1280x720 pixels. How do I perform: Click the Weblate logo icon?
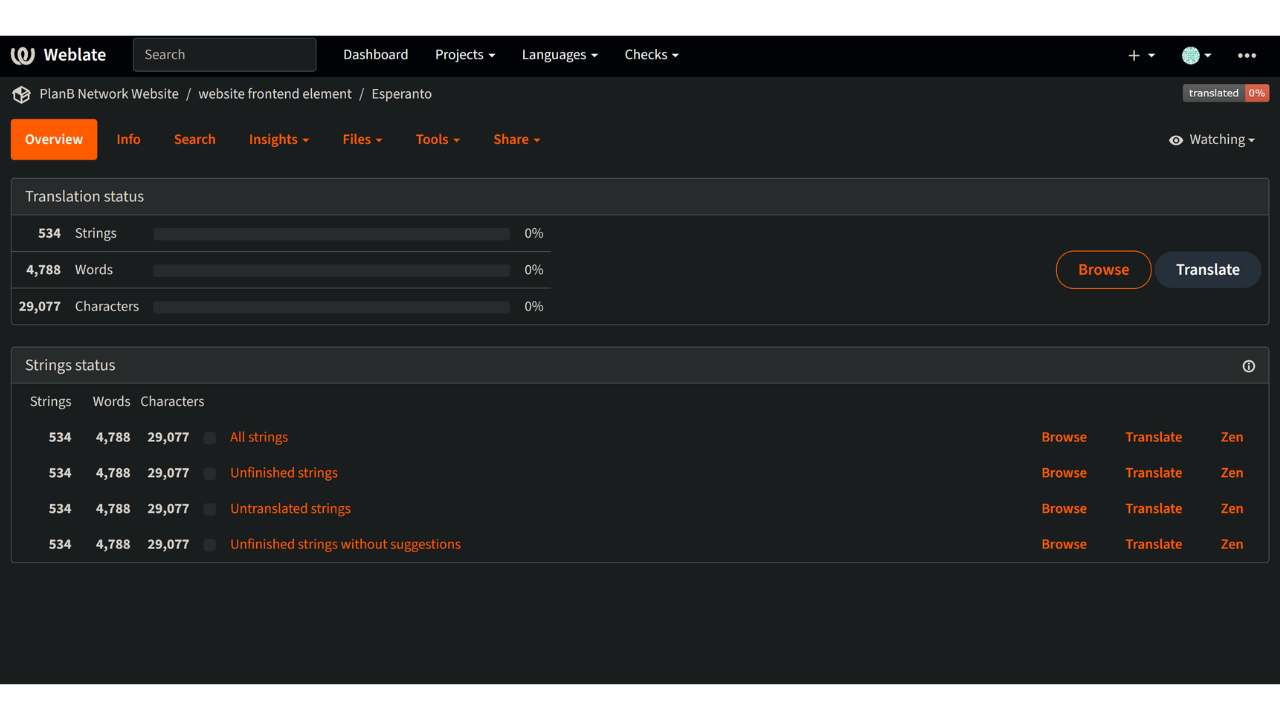pos(23,55)
